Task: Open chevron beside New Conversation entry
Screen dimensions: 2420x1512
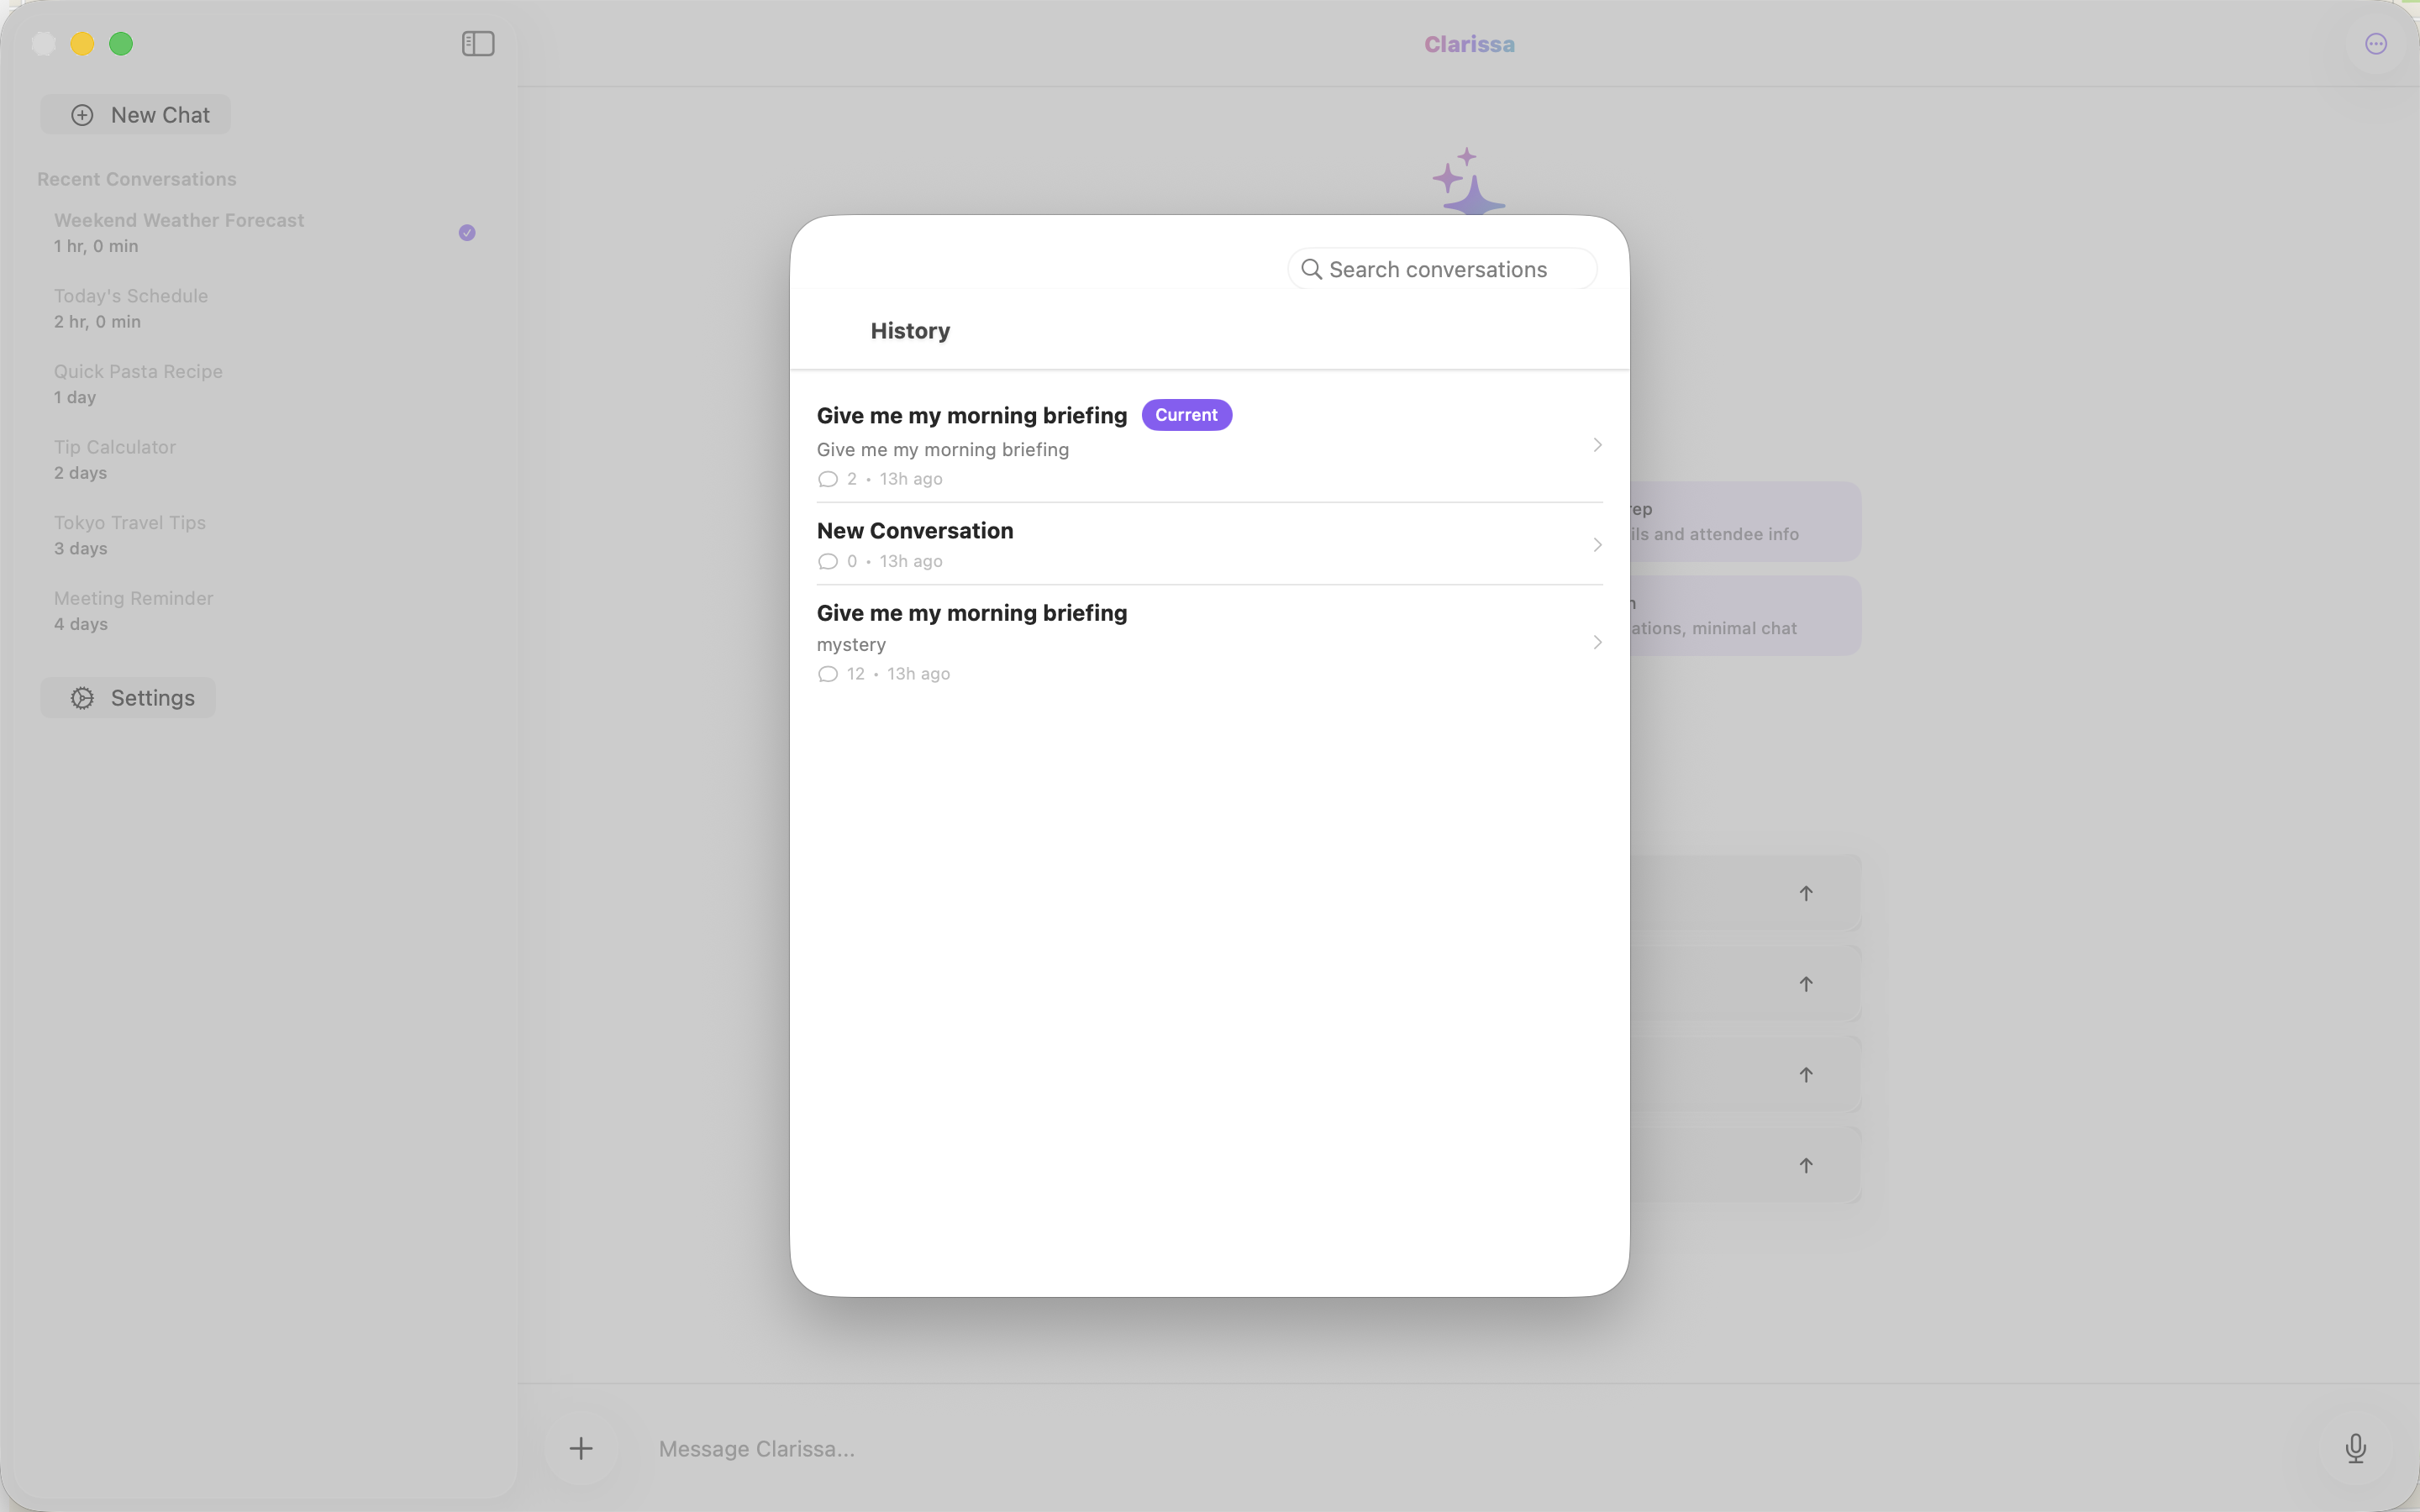Action: (x=1597, y=545)
